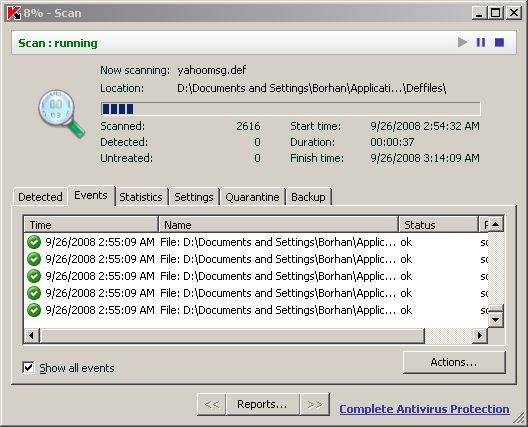Viewport: 528px width, 427px height.
Task: Go to previous report with << button
Action: click(x=212, y=404)
